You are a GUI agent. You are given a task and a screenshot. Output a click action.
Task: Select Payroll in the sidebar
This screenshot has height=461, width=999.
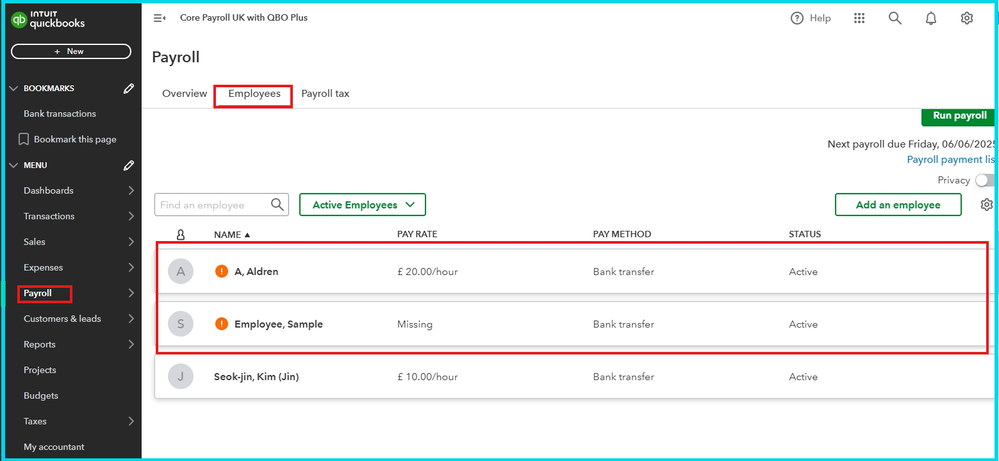[38, 294]
